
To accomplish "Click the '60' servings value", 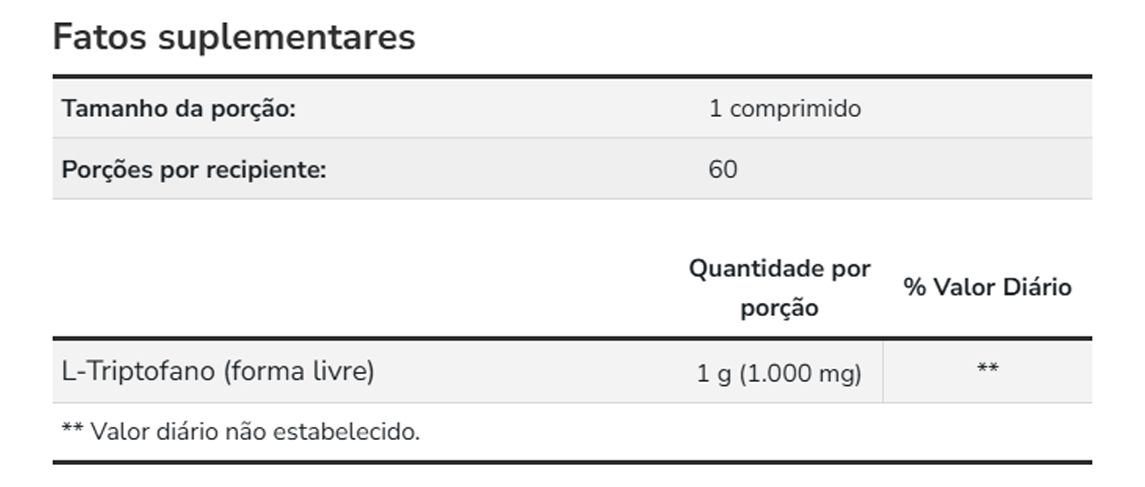I will pos(722,169).
